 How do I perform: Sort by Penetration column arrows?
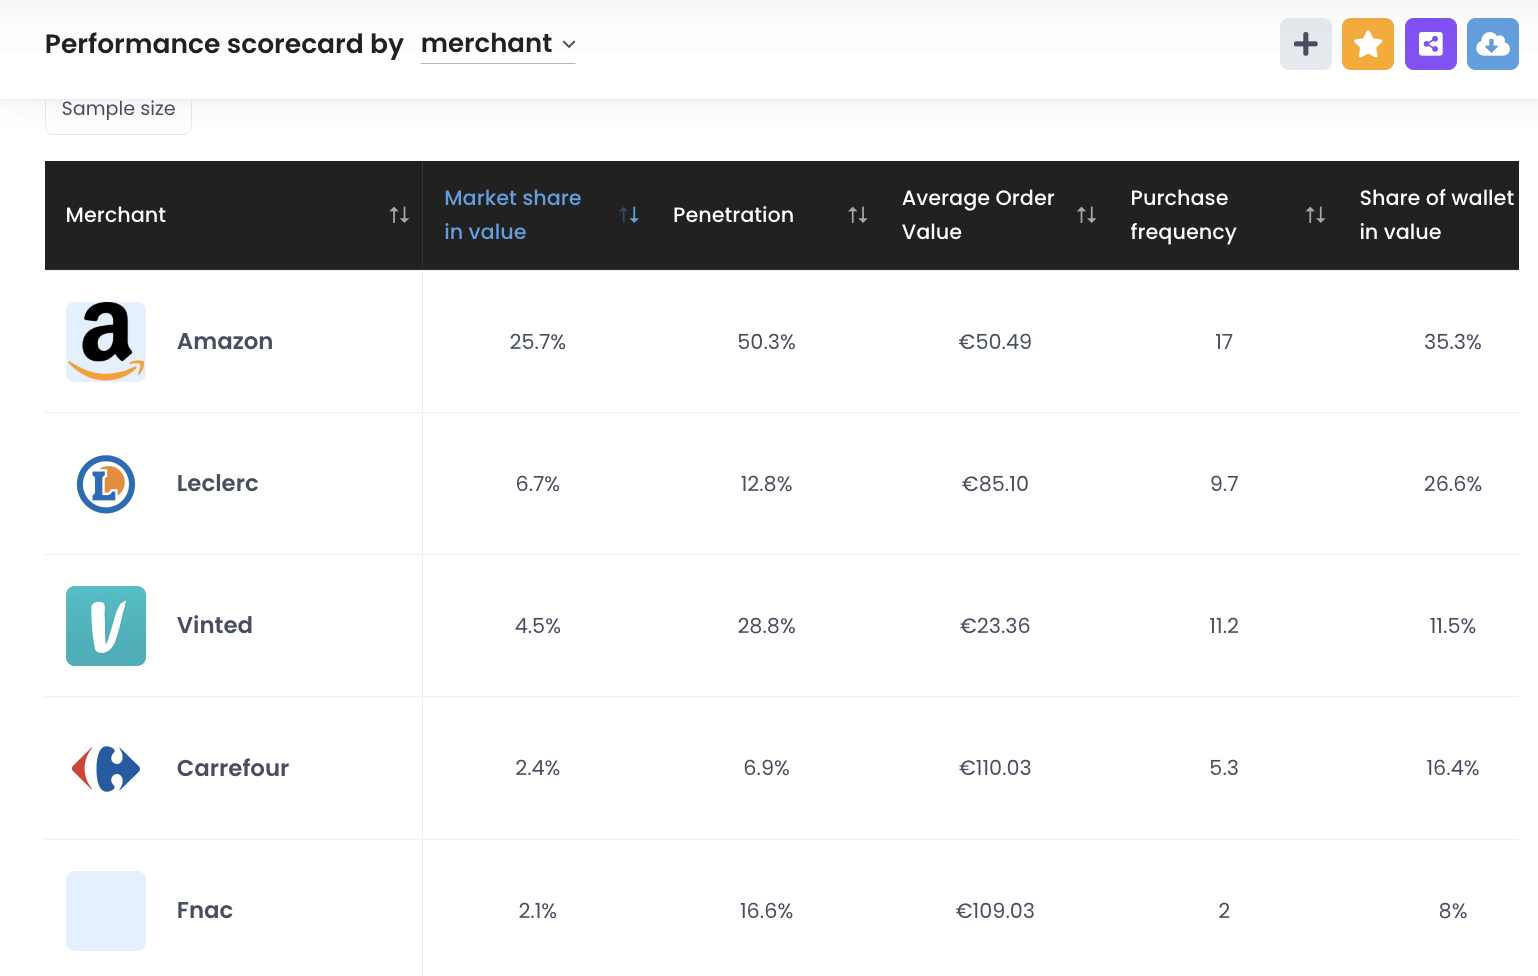pos(858,215)
